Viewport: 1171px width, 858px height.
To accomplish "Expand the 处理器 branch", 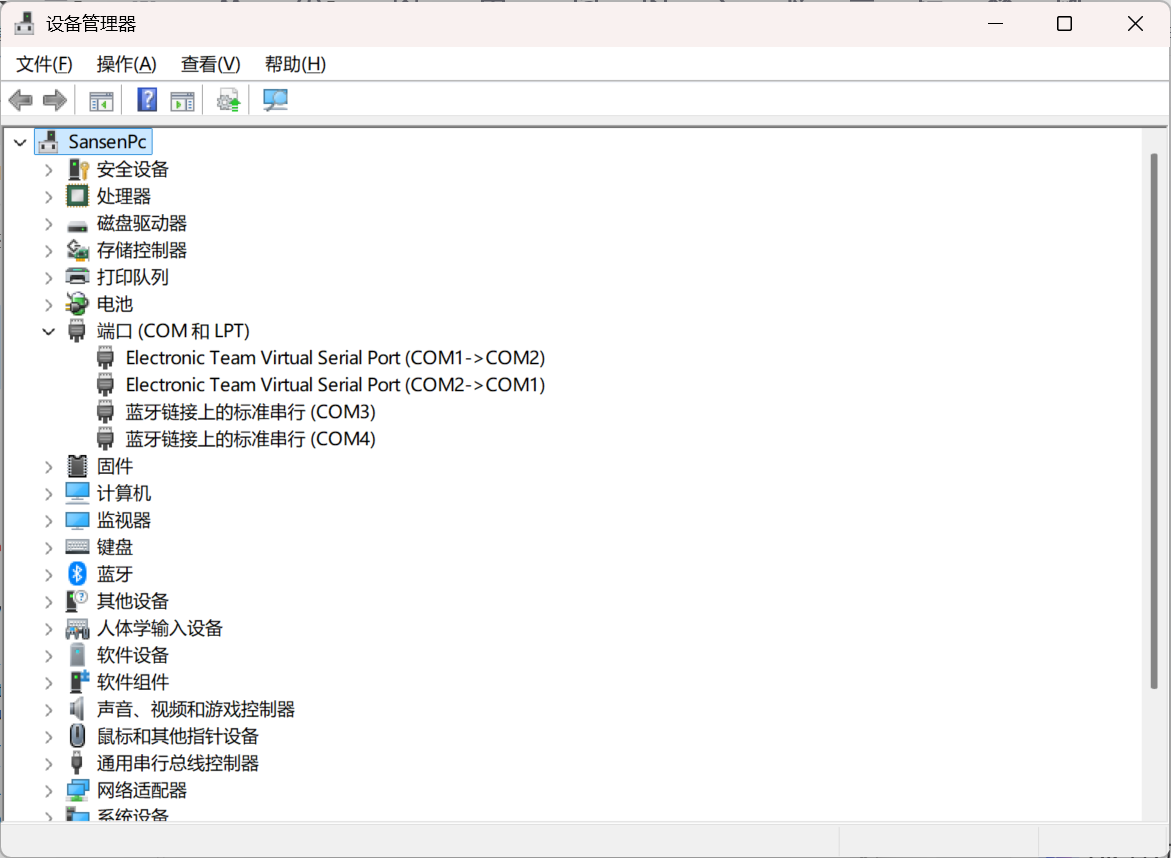I will tap(48, 195).
